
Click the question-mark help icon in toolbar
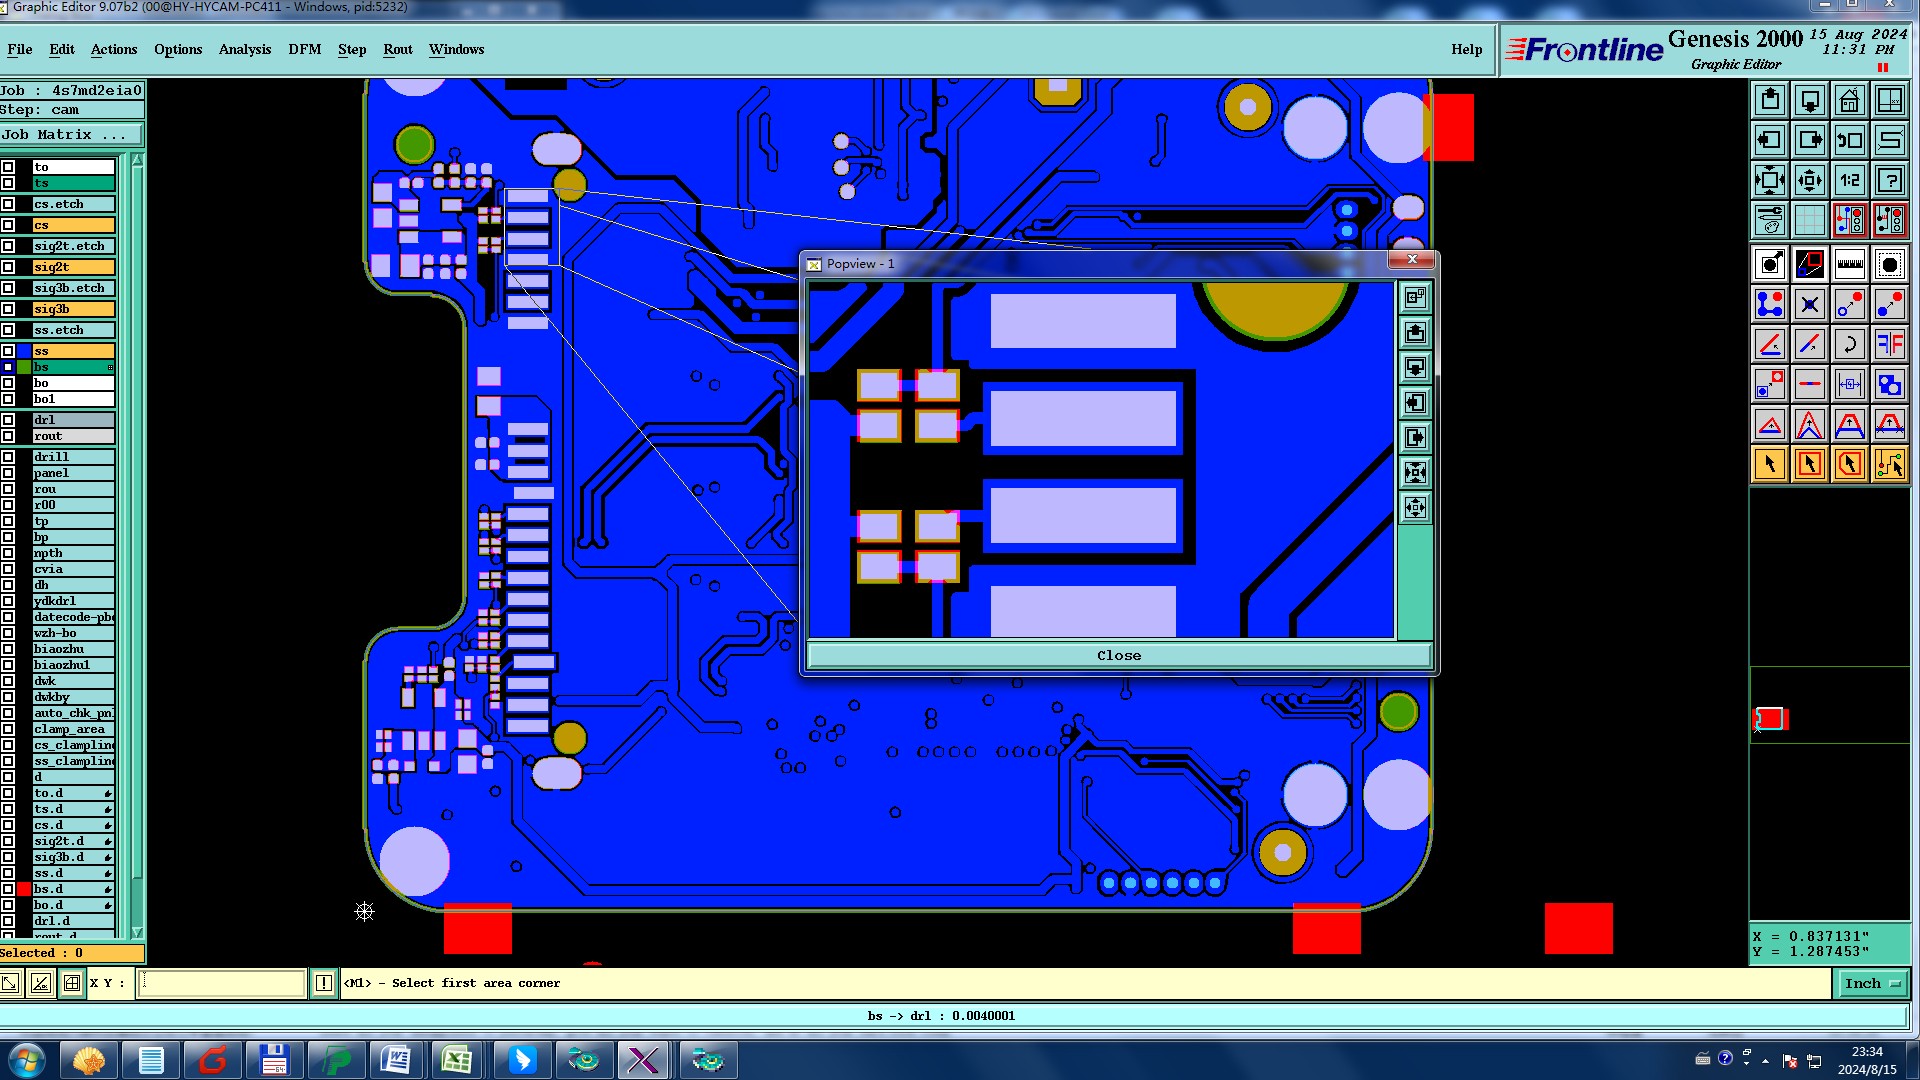[1889, 181]
